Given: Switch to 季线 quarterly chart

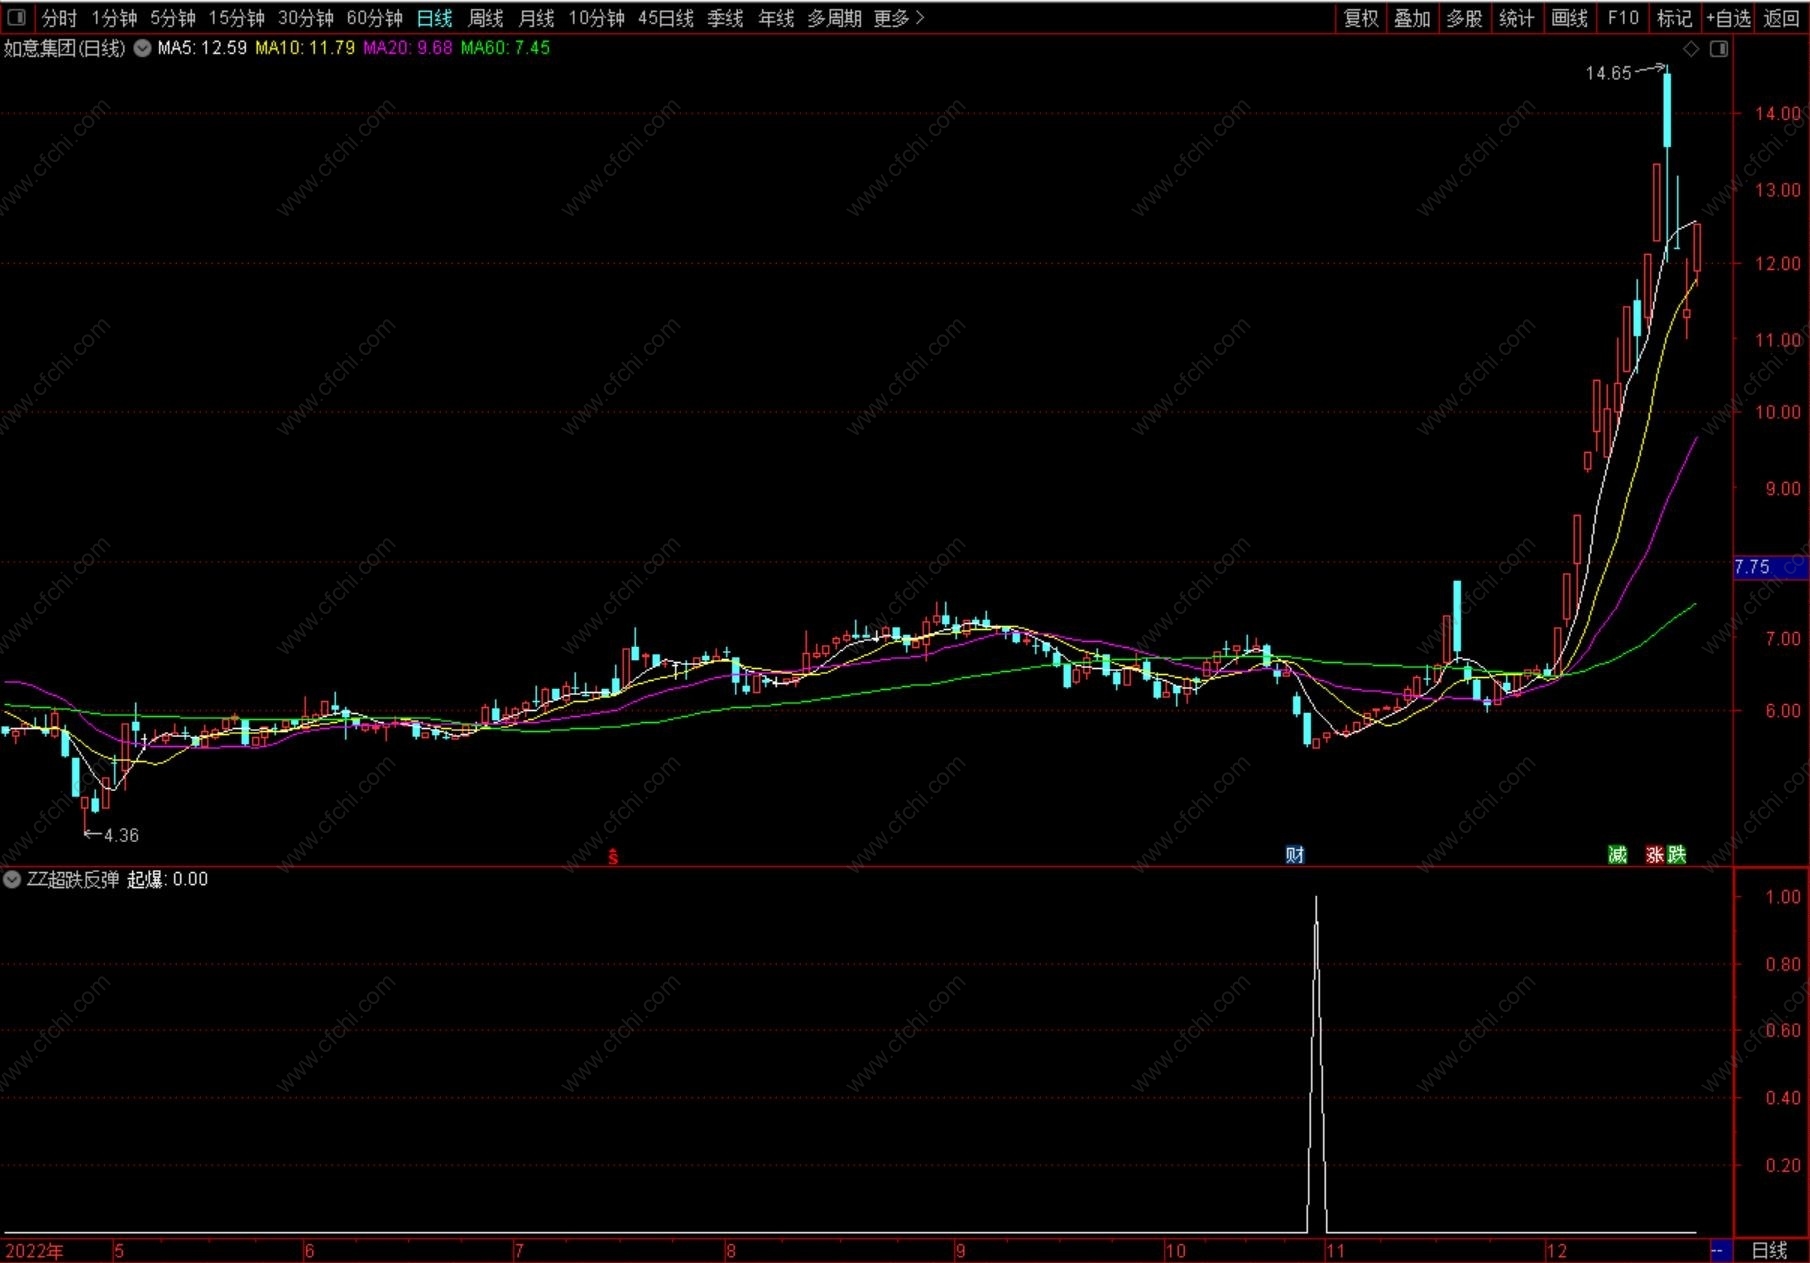Looking at the screenshot, I should click(725, 18).
